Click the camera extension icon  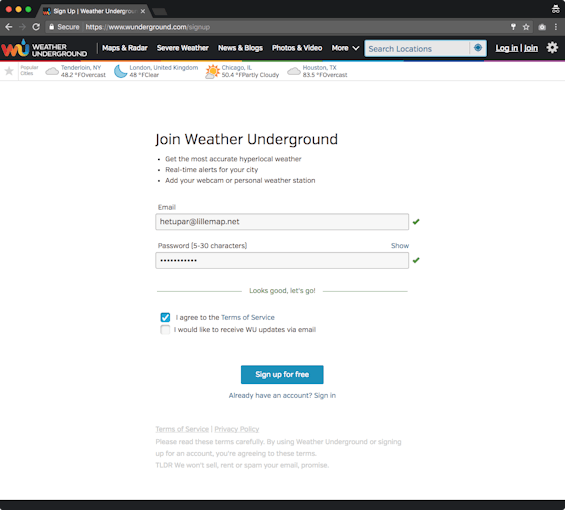coord(542,27)
